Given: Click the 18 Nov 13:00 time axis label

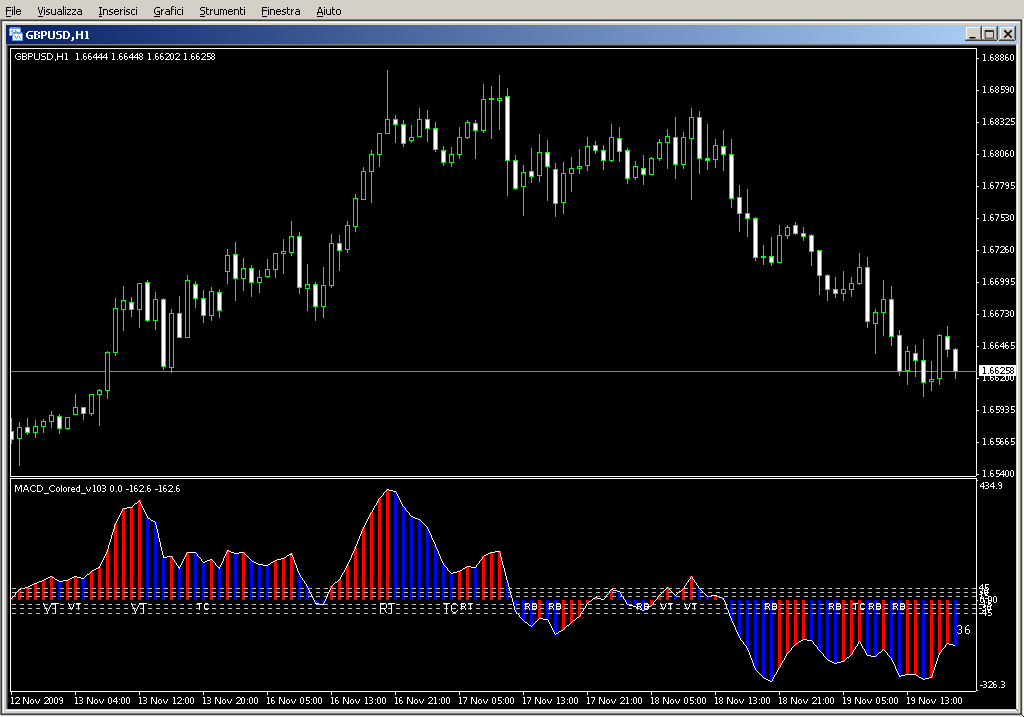Looking at the screenshot, I should [742, 701].
